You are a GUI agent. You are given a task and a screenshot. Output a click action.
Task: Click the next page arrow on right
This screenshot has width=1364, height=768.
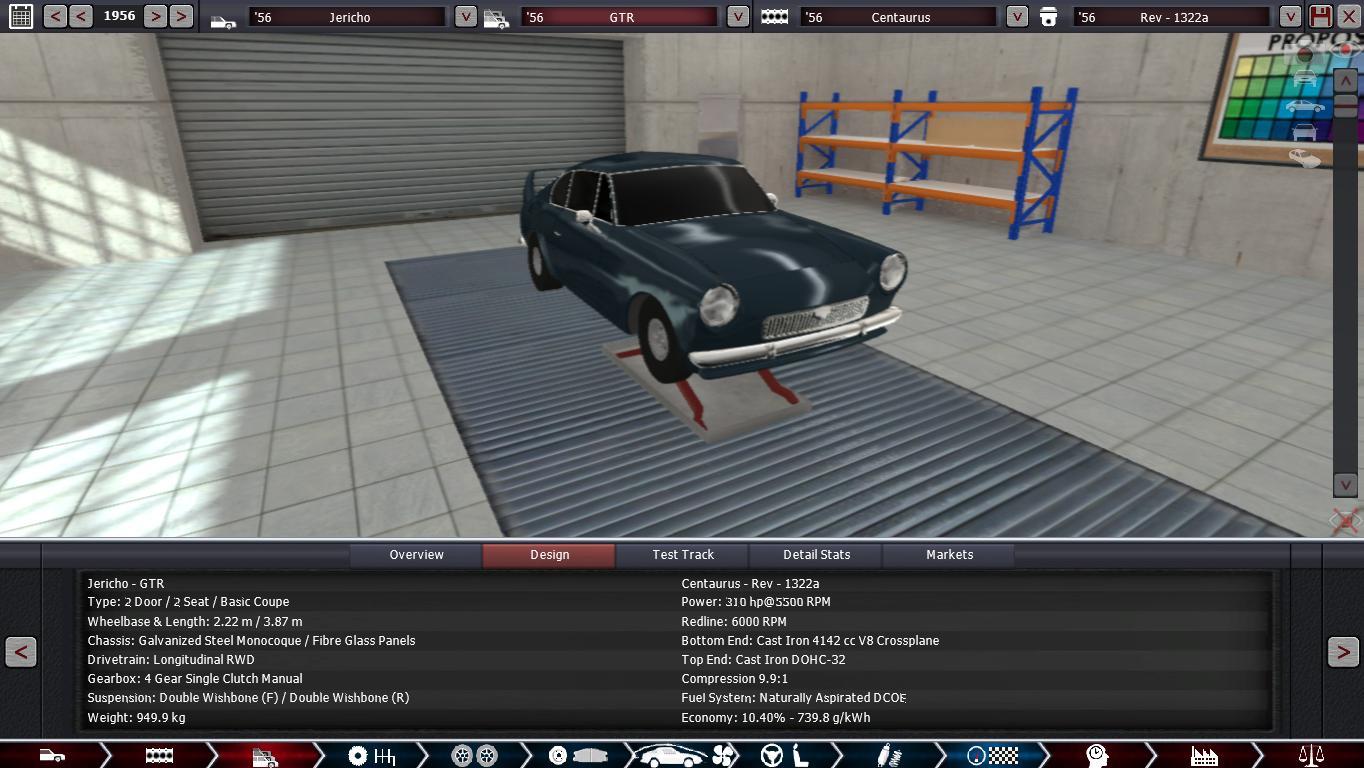pos(1343,652)
